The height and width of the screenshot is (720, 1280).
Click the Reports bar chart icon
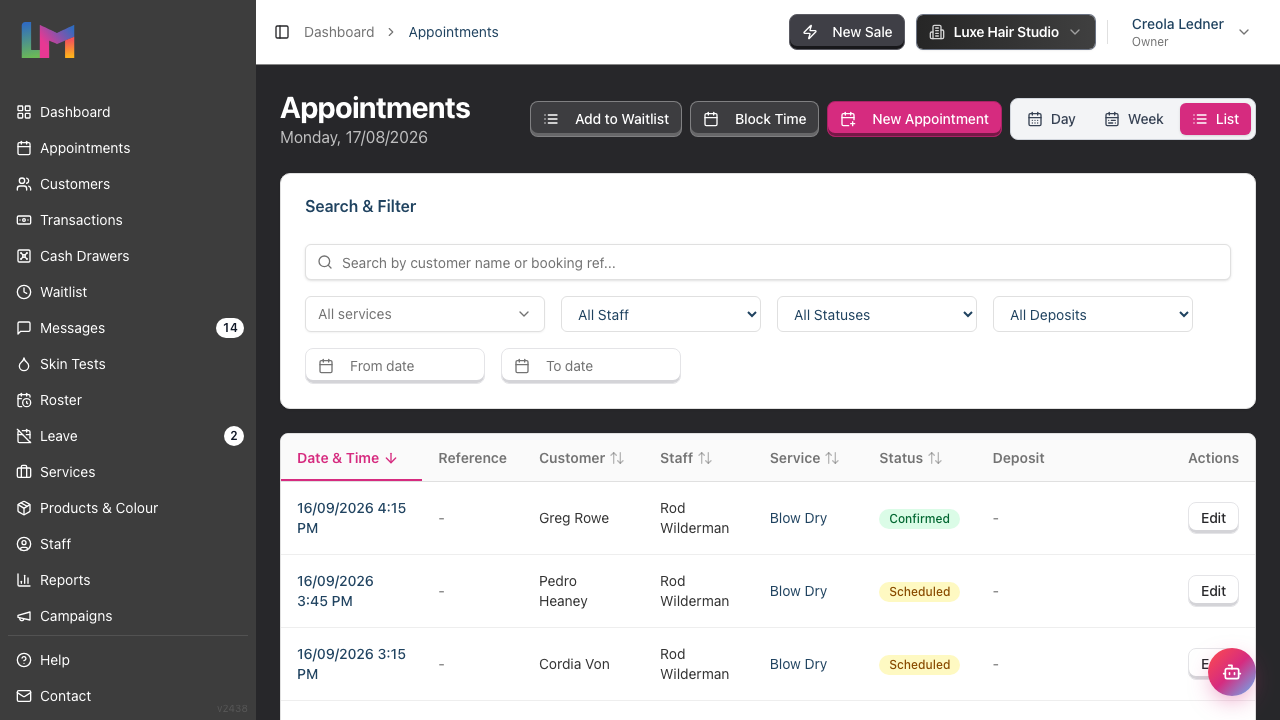coord(24,580)
